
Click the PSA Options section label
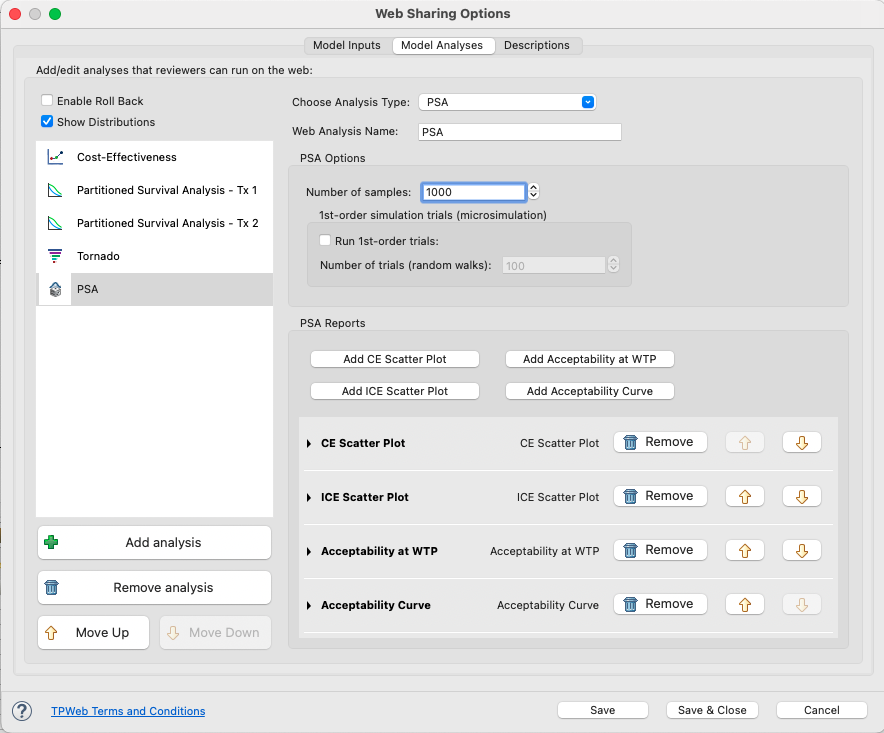333,158
